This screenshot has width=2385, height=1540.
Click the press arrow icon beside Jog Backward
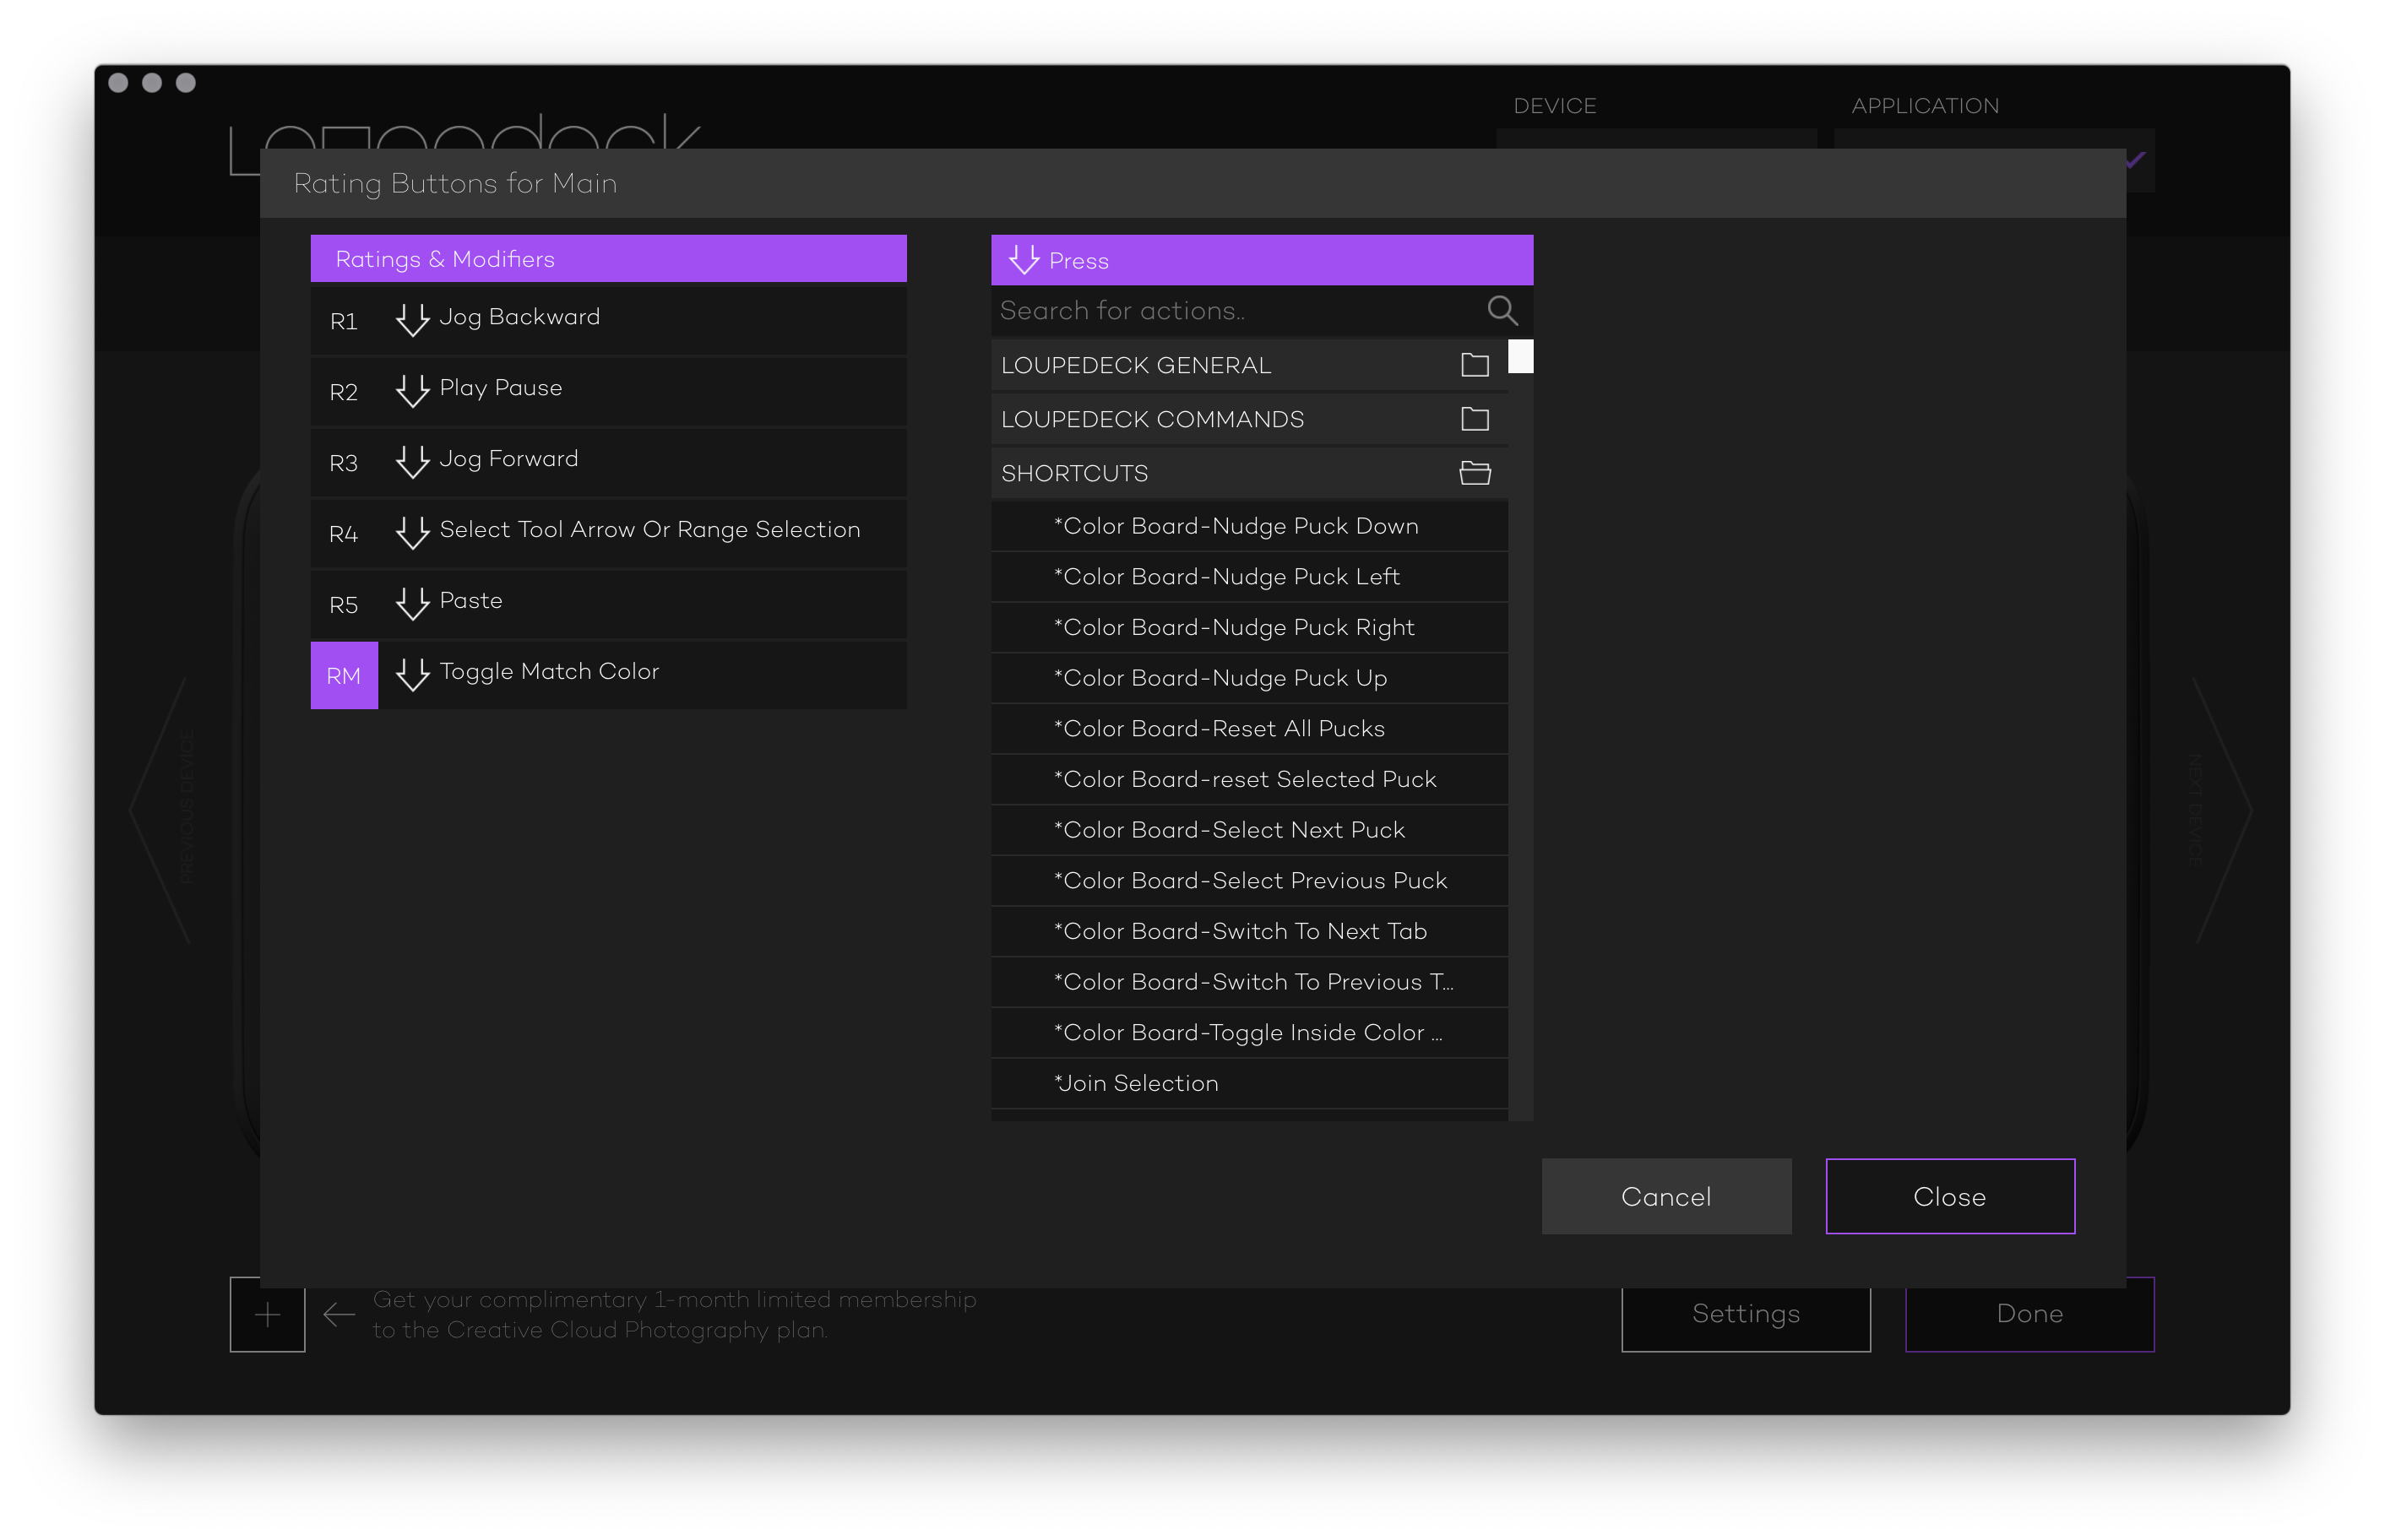[x=412, y=320]
